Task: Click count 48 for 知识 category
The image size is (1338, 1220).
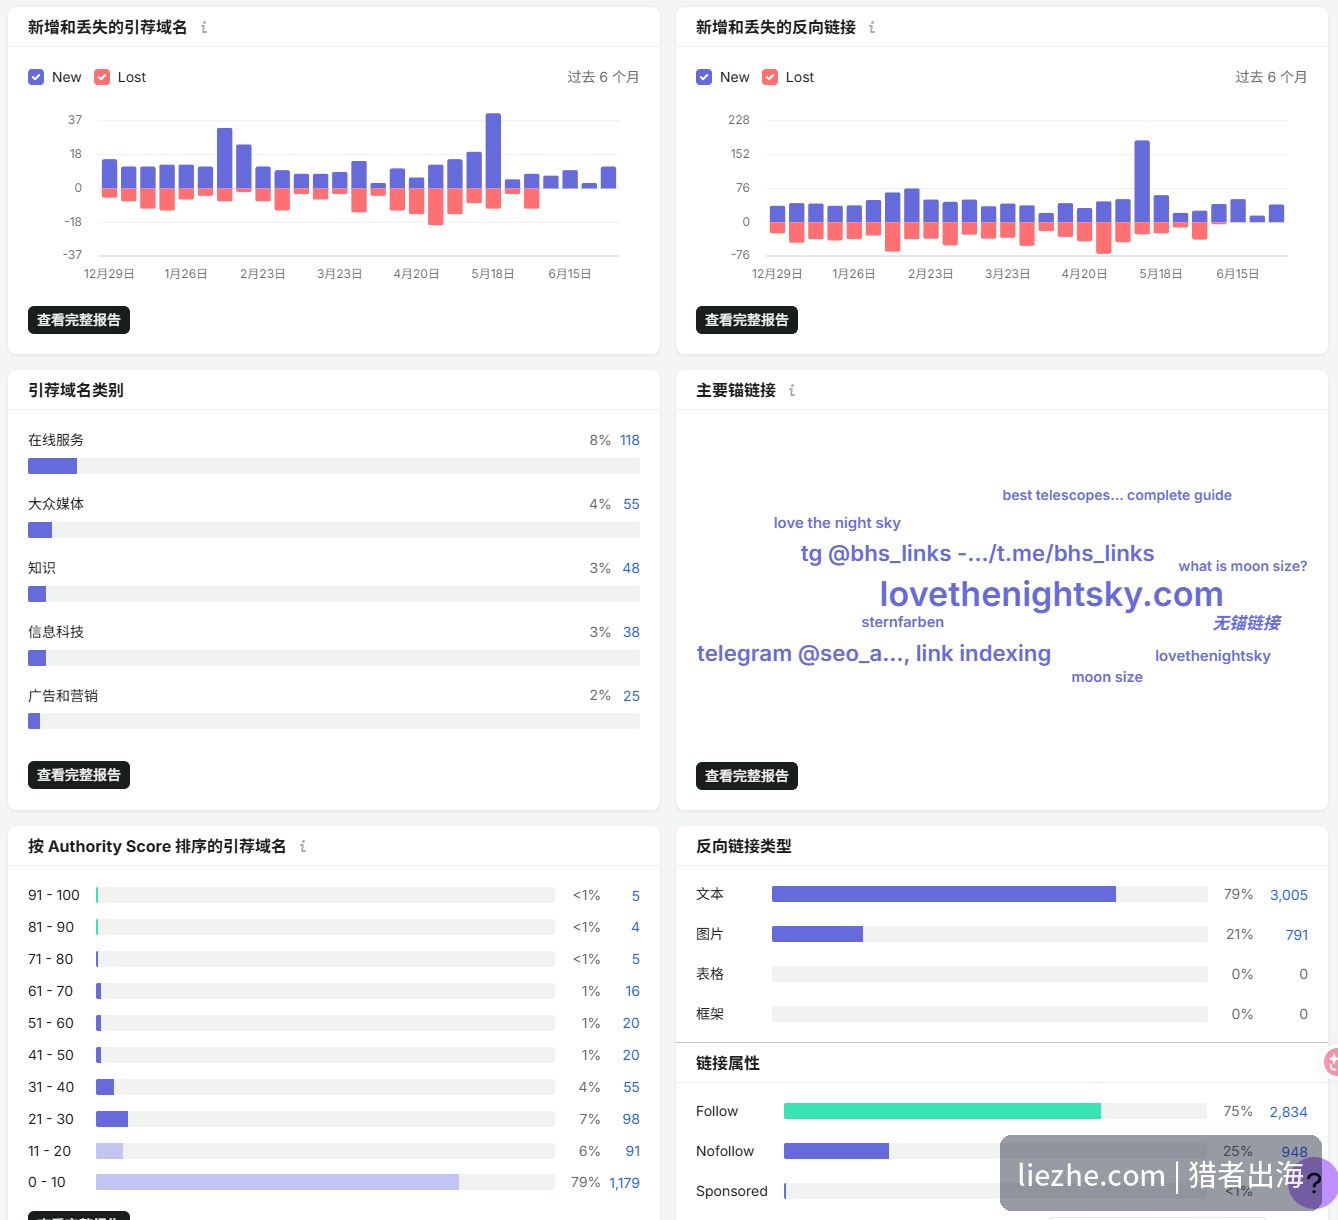Action: tap(631, 568)
